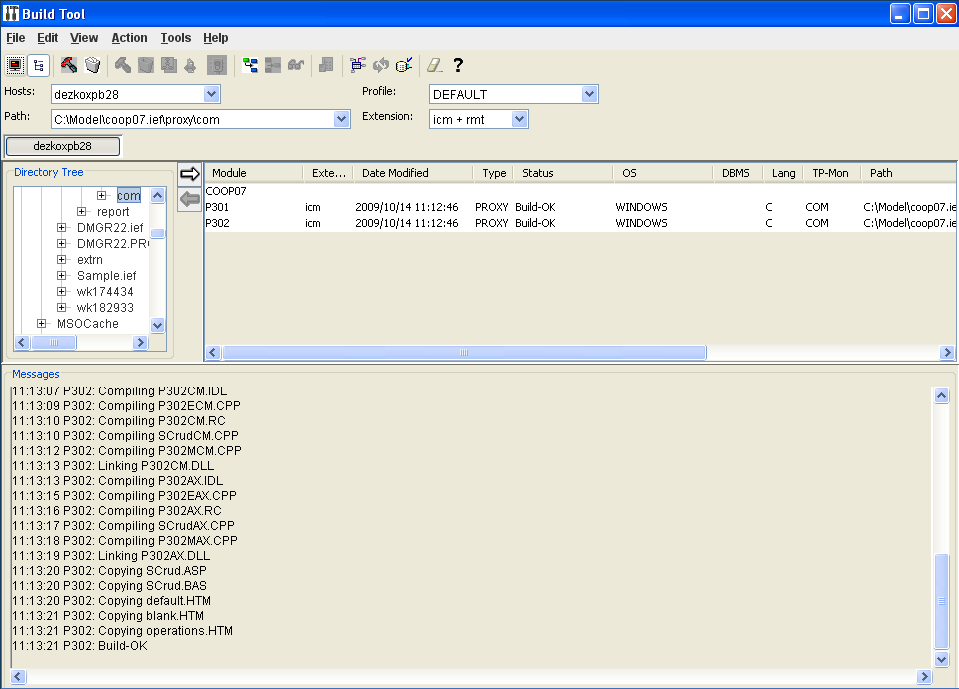
Task: Open the Hosts dropdown list
Action: click(x=211, y=94)
